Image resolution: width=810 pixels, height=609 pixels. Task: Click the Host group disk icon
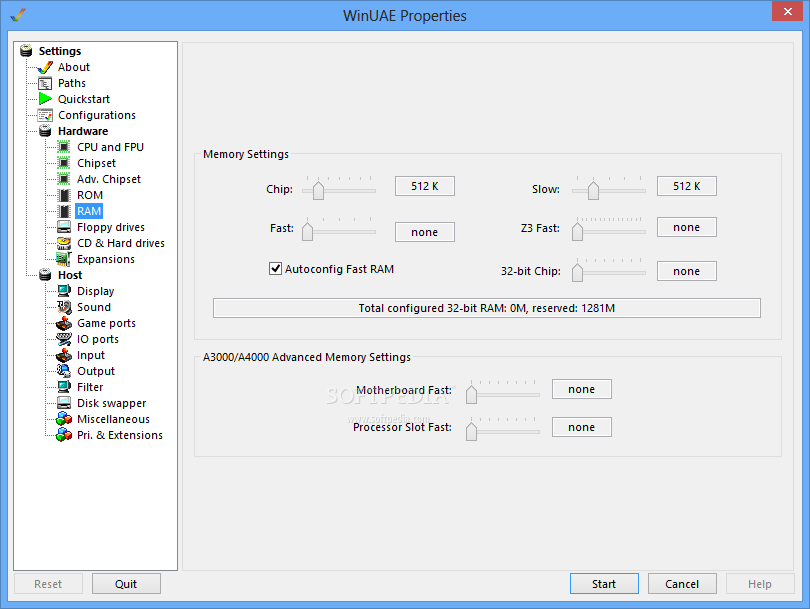click(x=45, y=275)
